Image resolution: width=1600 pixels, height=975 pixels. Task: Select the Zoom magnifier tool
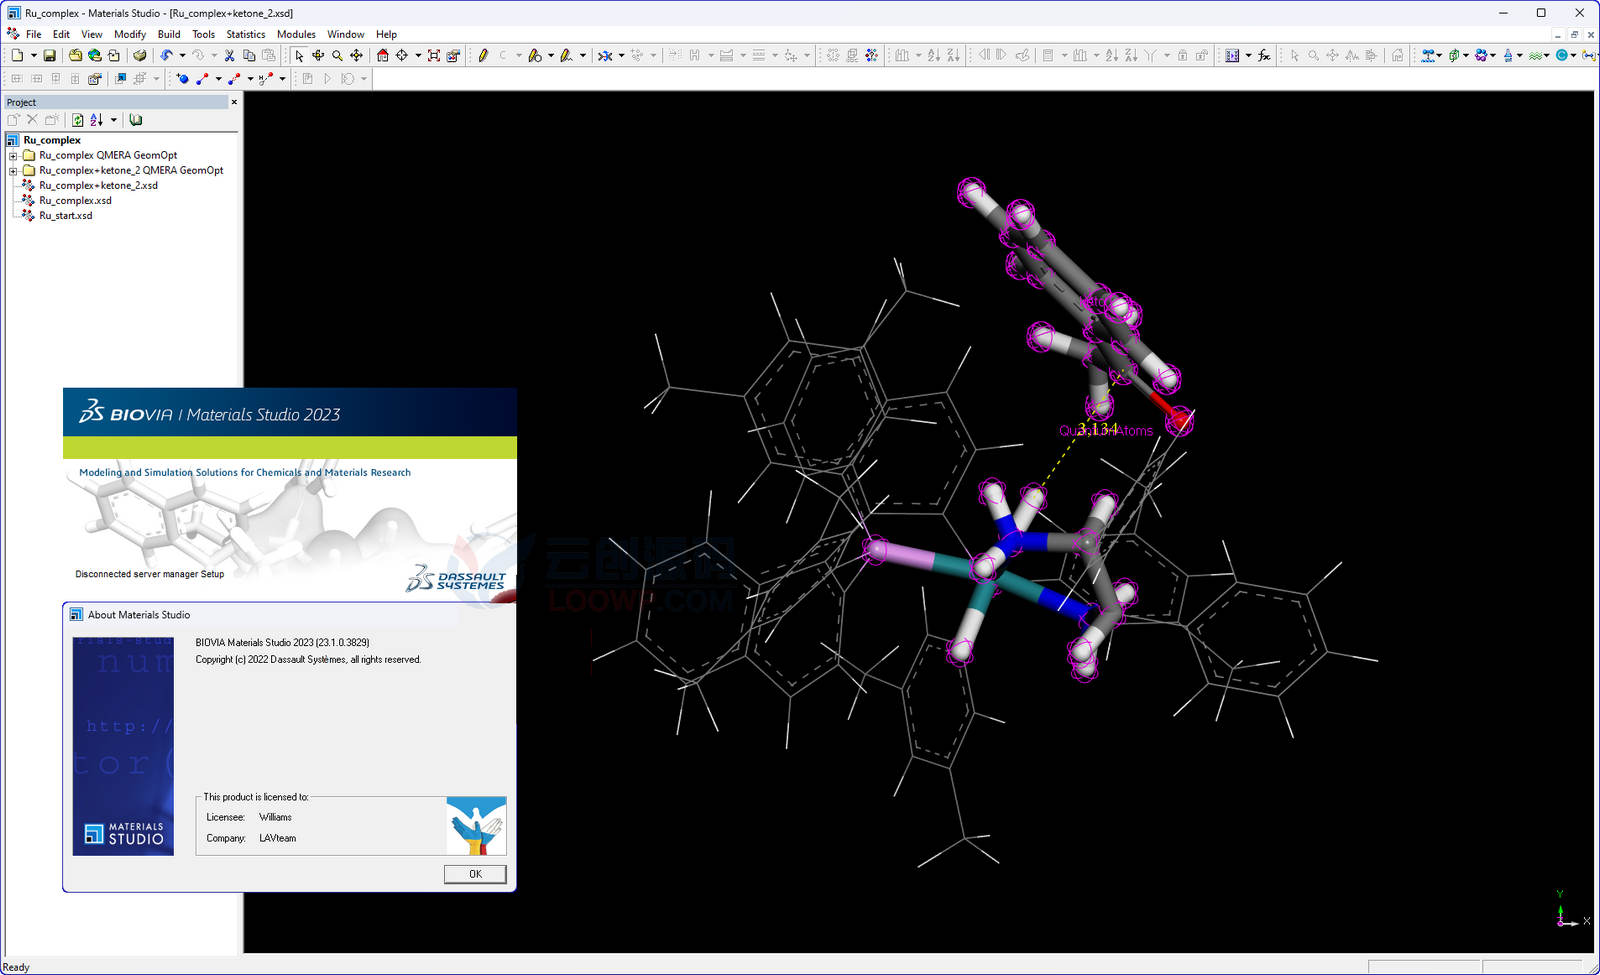337,56
